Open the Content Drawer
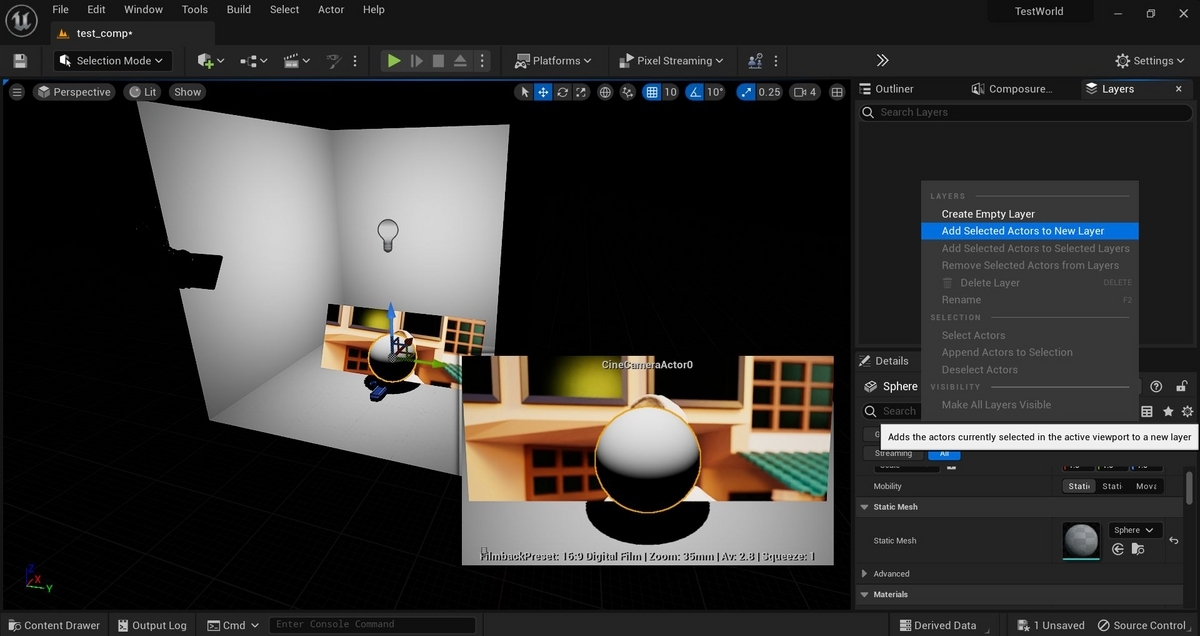Image resolution: width=1200 pixels, height=636 pixels. coord(53,625)
